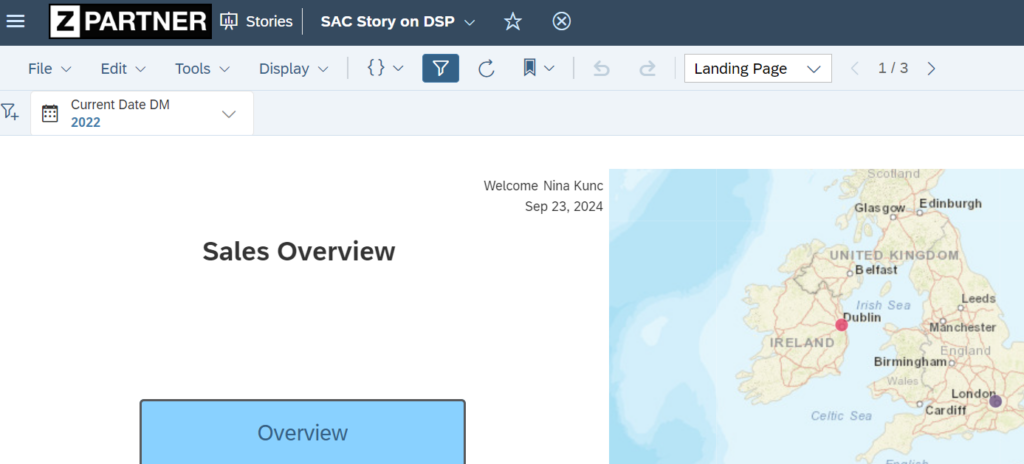Click the redo arrow
The height and width of the screenshot is (464, 1024).
[647, 68]
